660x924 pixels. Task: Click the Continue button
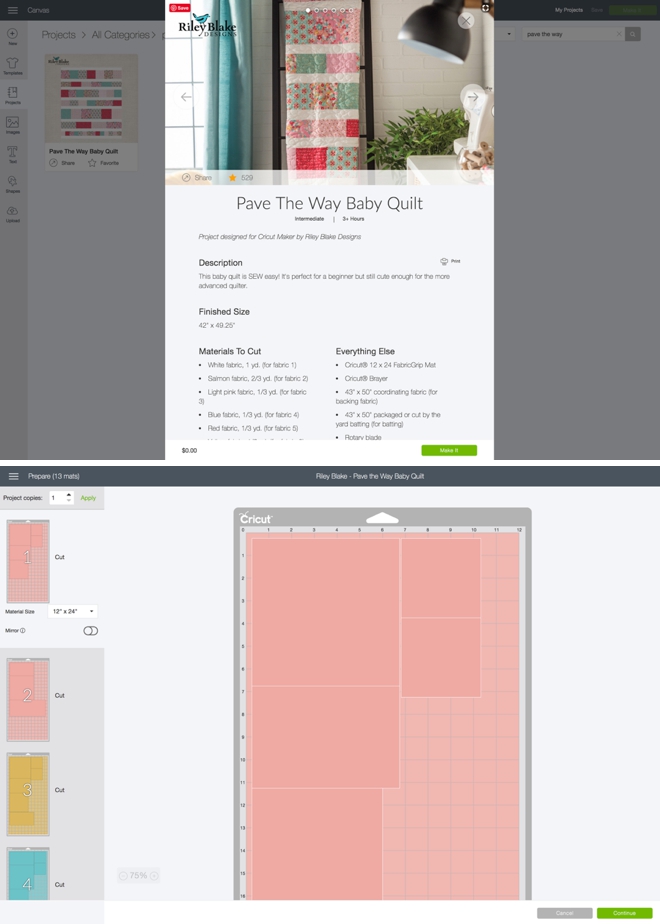624,913
